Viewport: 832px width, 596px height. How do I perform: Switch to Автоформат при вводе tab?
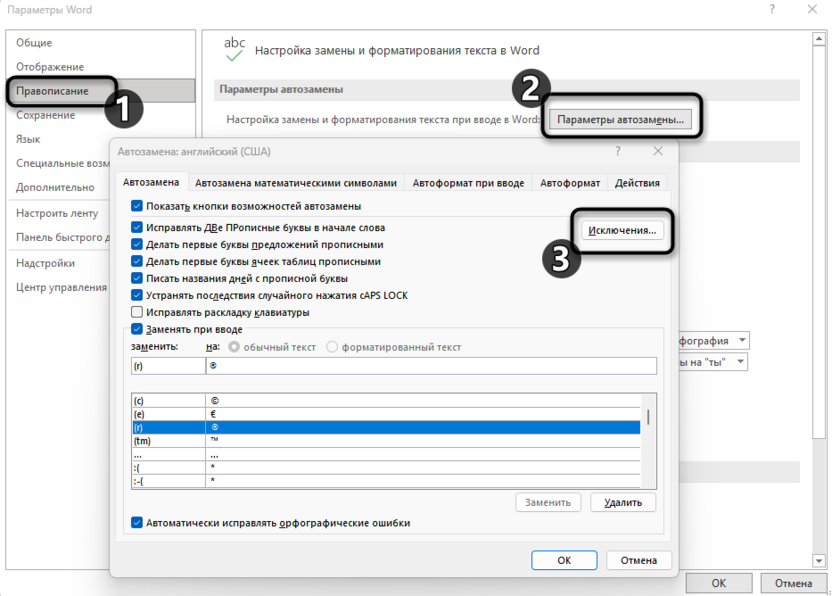point(469,183)
